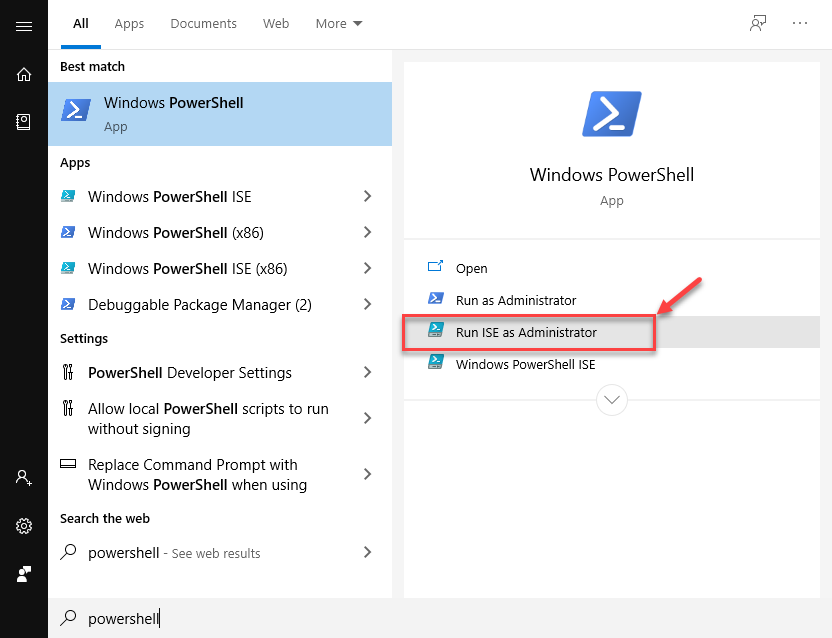Select the Web tab
Viewport: 832px width, 638px height.
pos(276,24)
